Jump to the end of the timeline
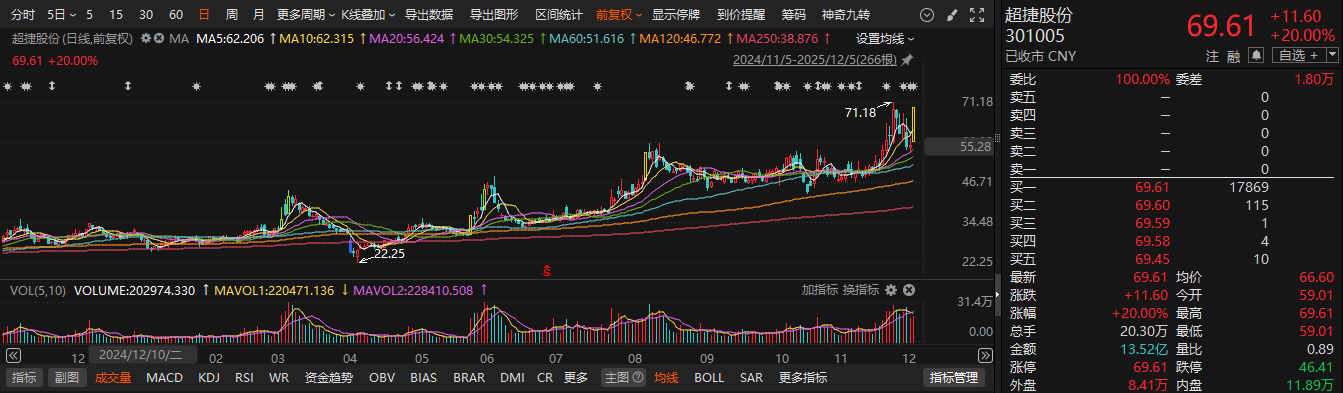 pos(985,356)
